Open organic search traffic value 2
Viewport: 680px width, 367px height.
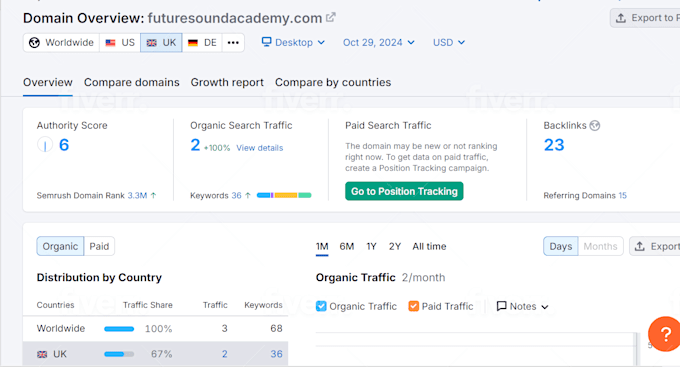coord(195,145)
